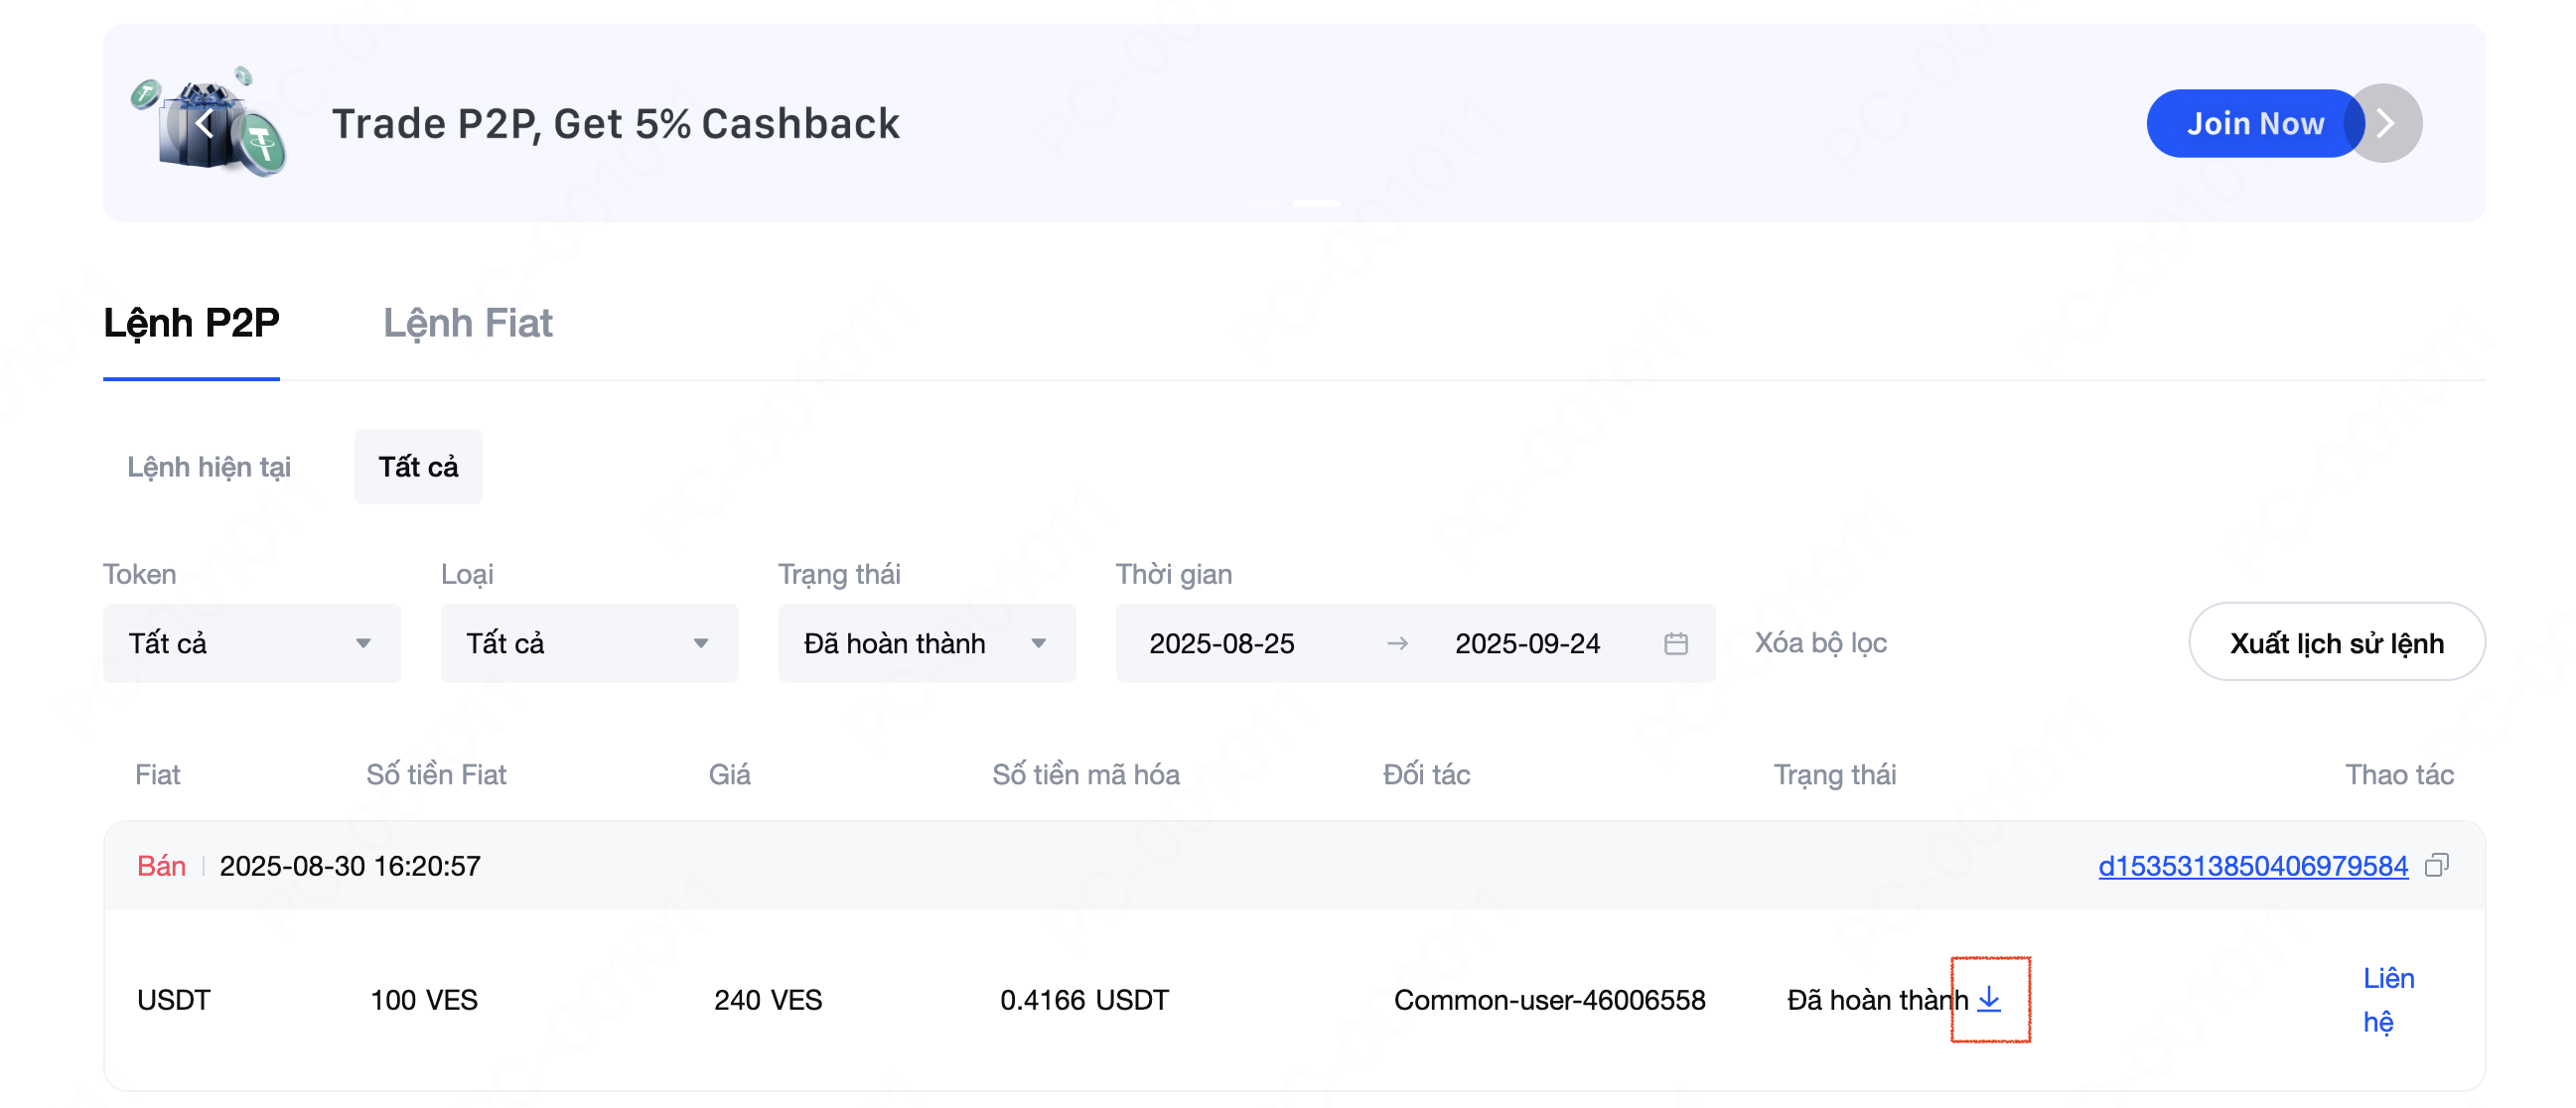Show Lệnh hiện tại current orders

point(208,467)
